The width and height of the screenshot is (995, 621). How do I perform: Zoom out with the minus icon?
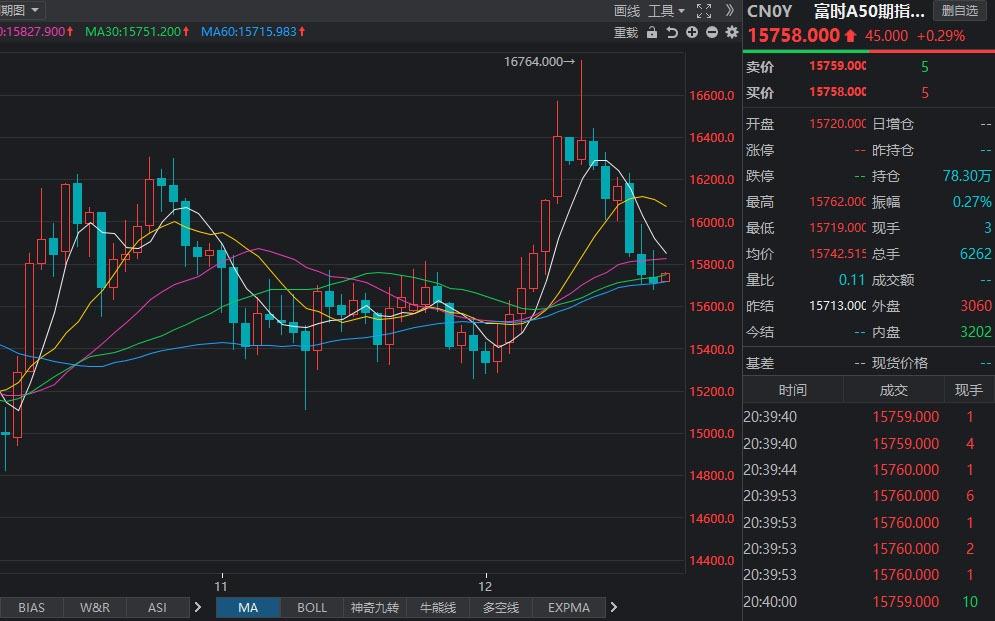click(712, 32)
